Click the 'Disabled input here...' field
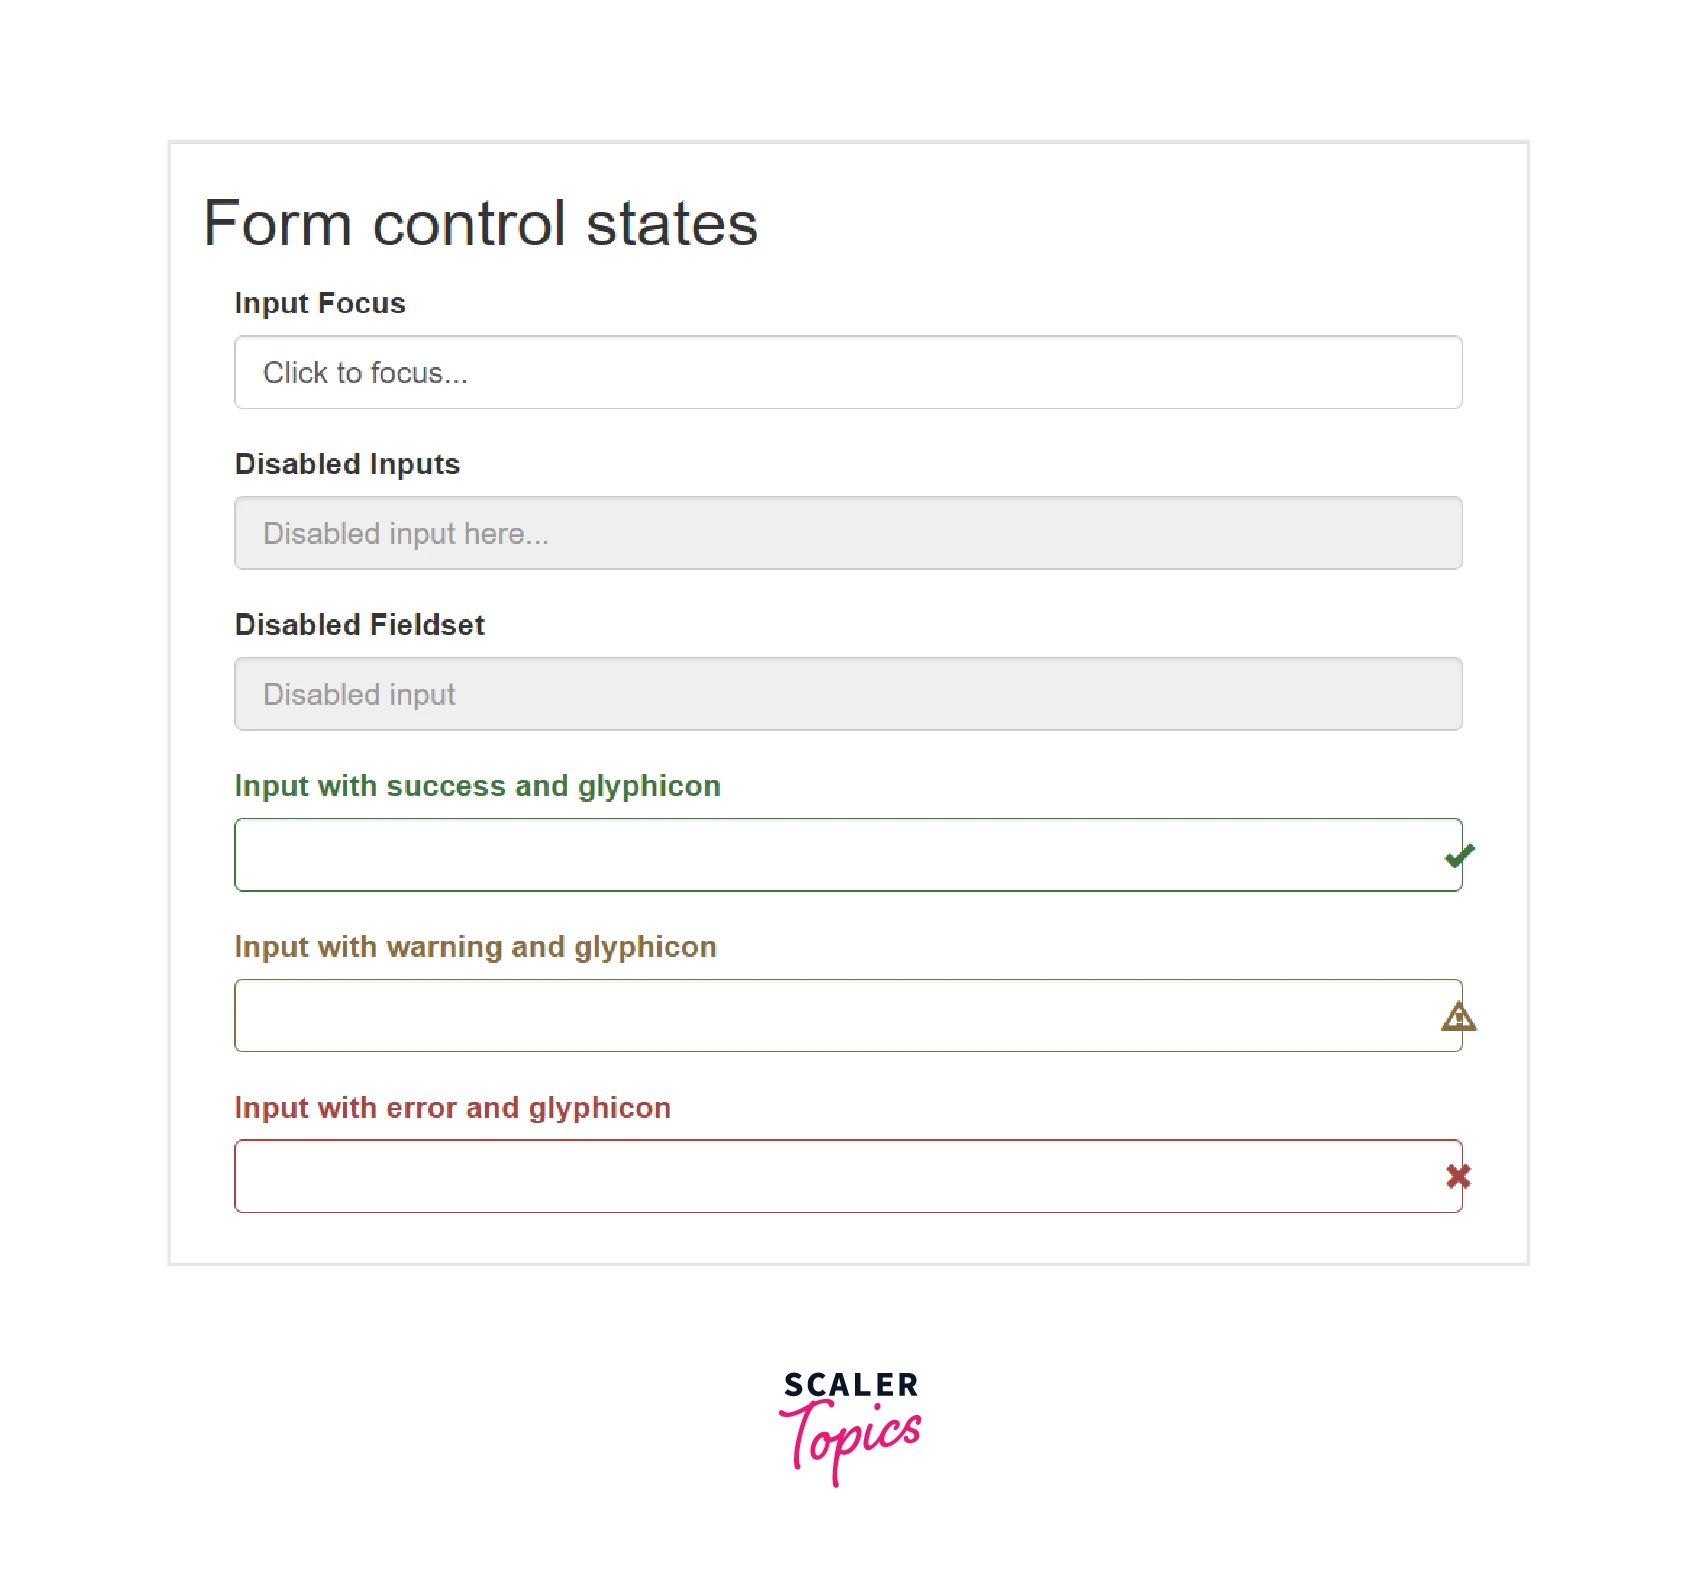1700x1585 pixels. 848,534
